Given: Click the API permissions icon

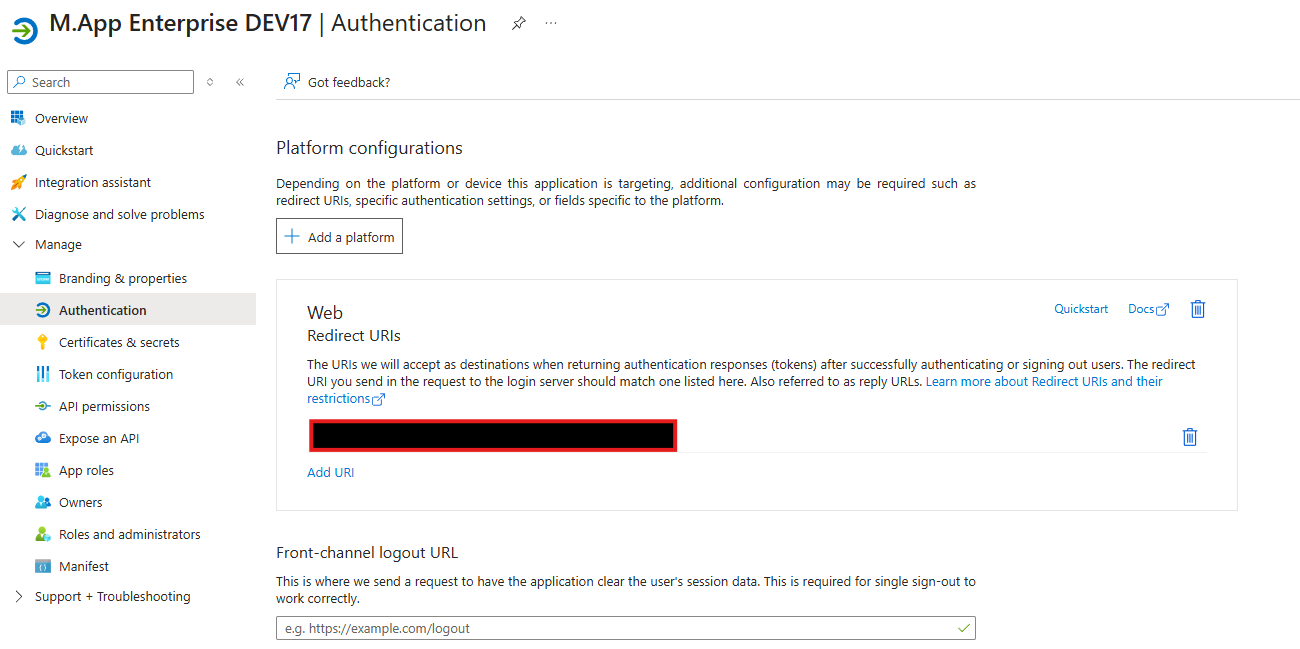Looking at the screenshot, I should [x=42, y=406].
